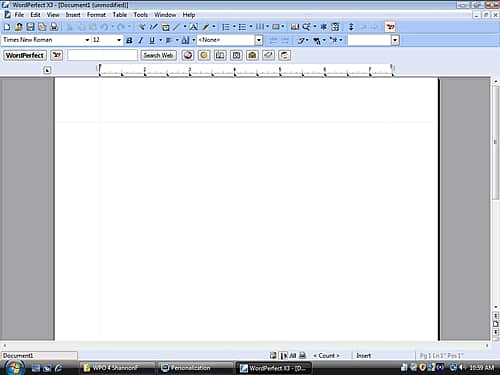Start numbered list with numbering icon

(x=226, y=27)
